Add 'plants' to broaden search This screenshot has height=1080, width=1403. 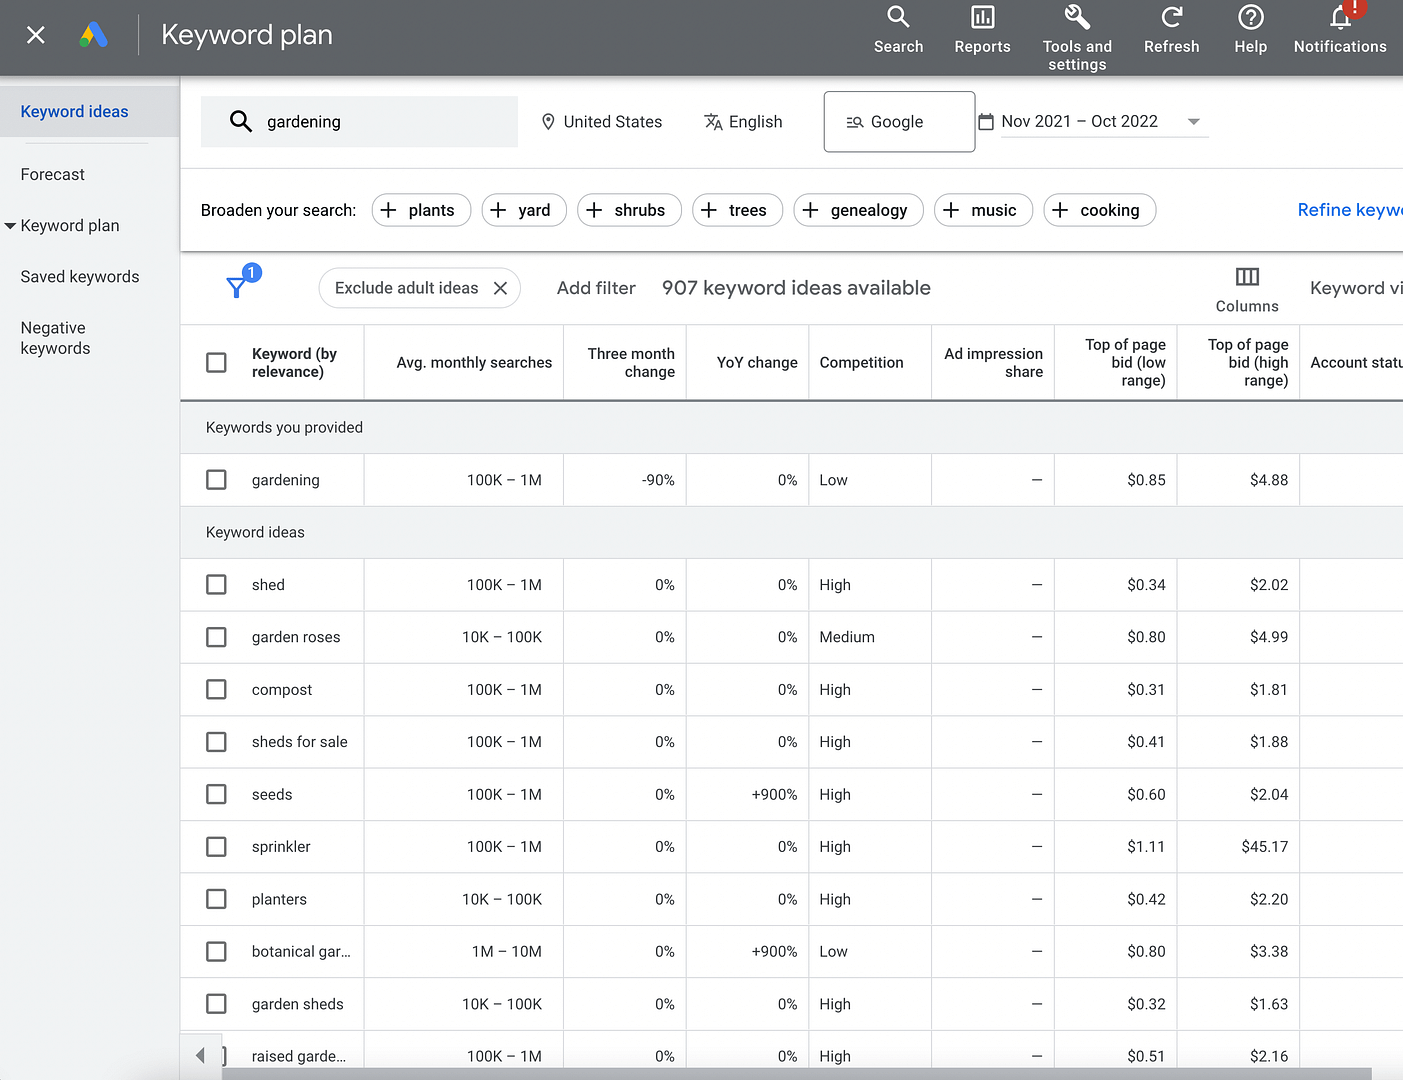(421, 210)
